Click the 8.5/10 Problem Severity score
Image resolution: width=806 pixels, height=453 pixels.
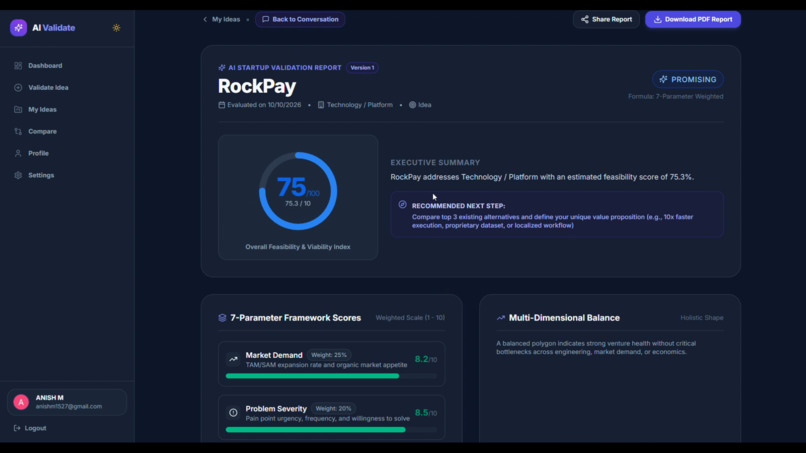click(426, 413)
